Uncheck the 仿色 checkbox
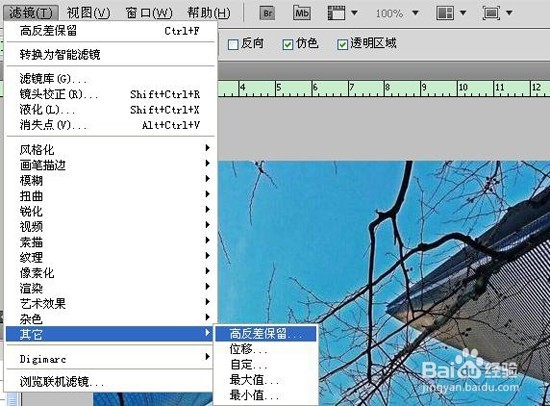This screenshot has width=550, height=406. pos(288,45)
